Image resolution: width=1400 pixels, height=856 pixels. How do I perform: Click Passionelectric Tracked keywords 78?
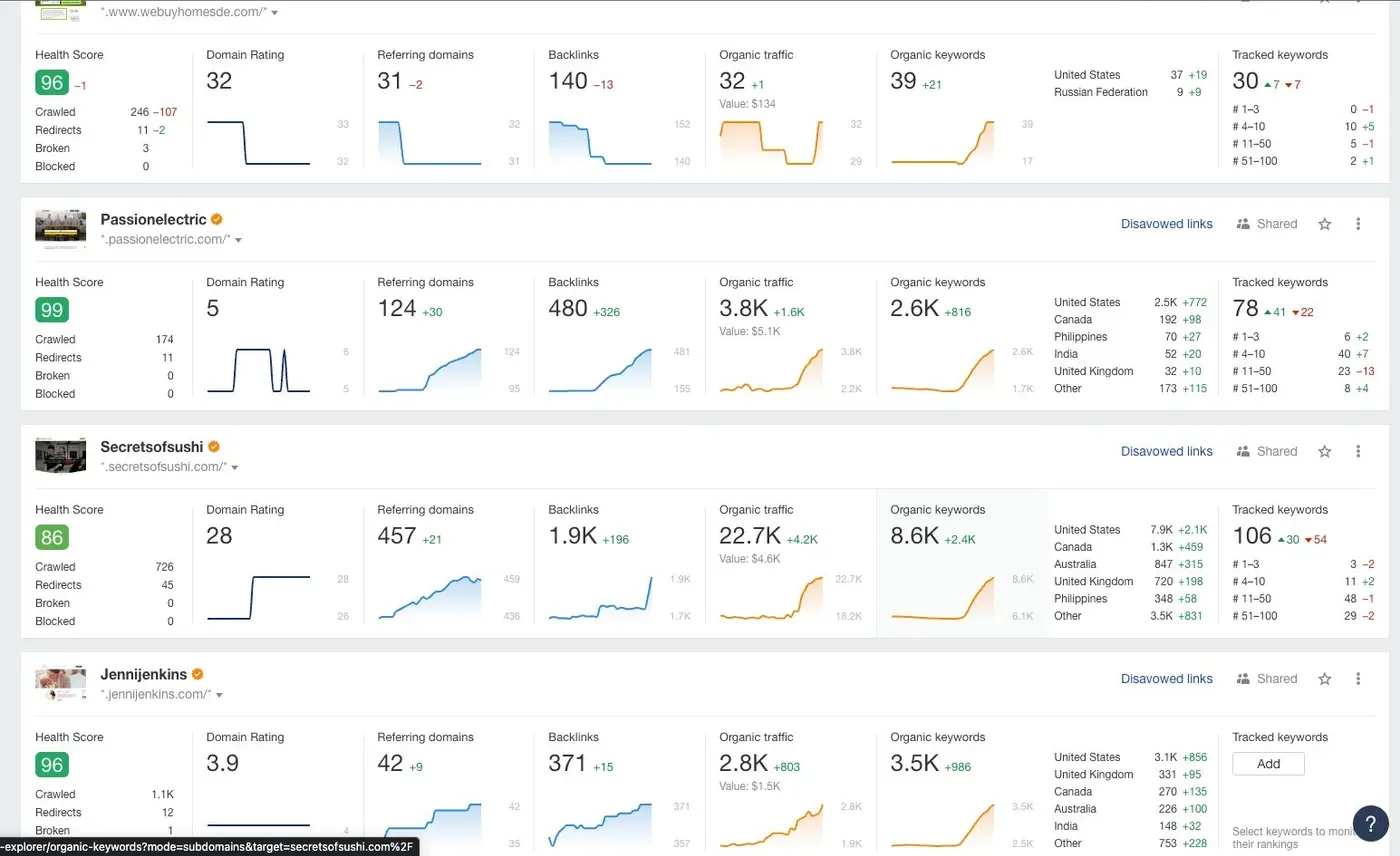click(x=1245, y=309)
